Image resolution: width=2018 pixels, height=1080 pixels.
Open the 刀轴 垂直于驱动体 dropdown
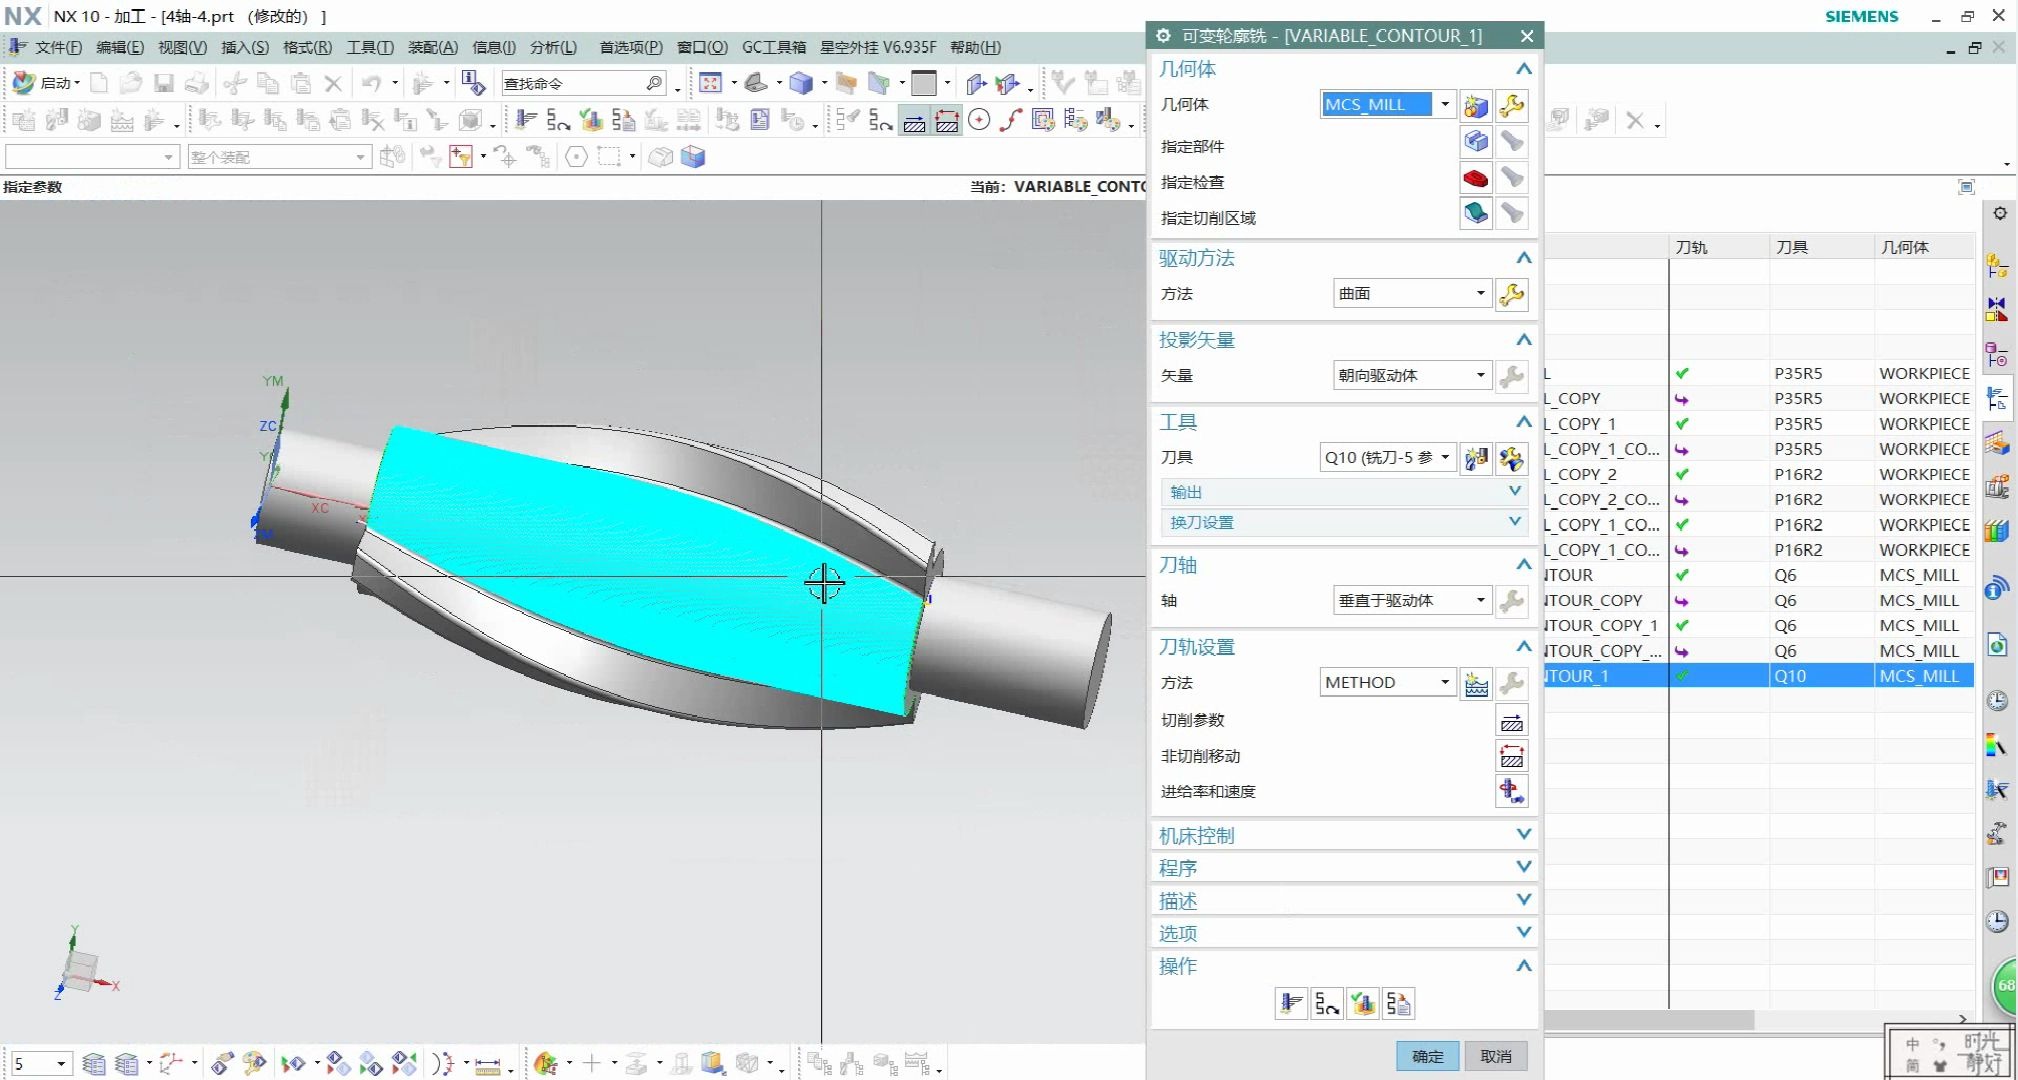point(1480,601)
